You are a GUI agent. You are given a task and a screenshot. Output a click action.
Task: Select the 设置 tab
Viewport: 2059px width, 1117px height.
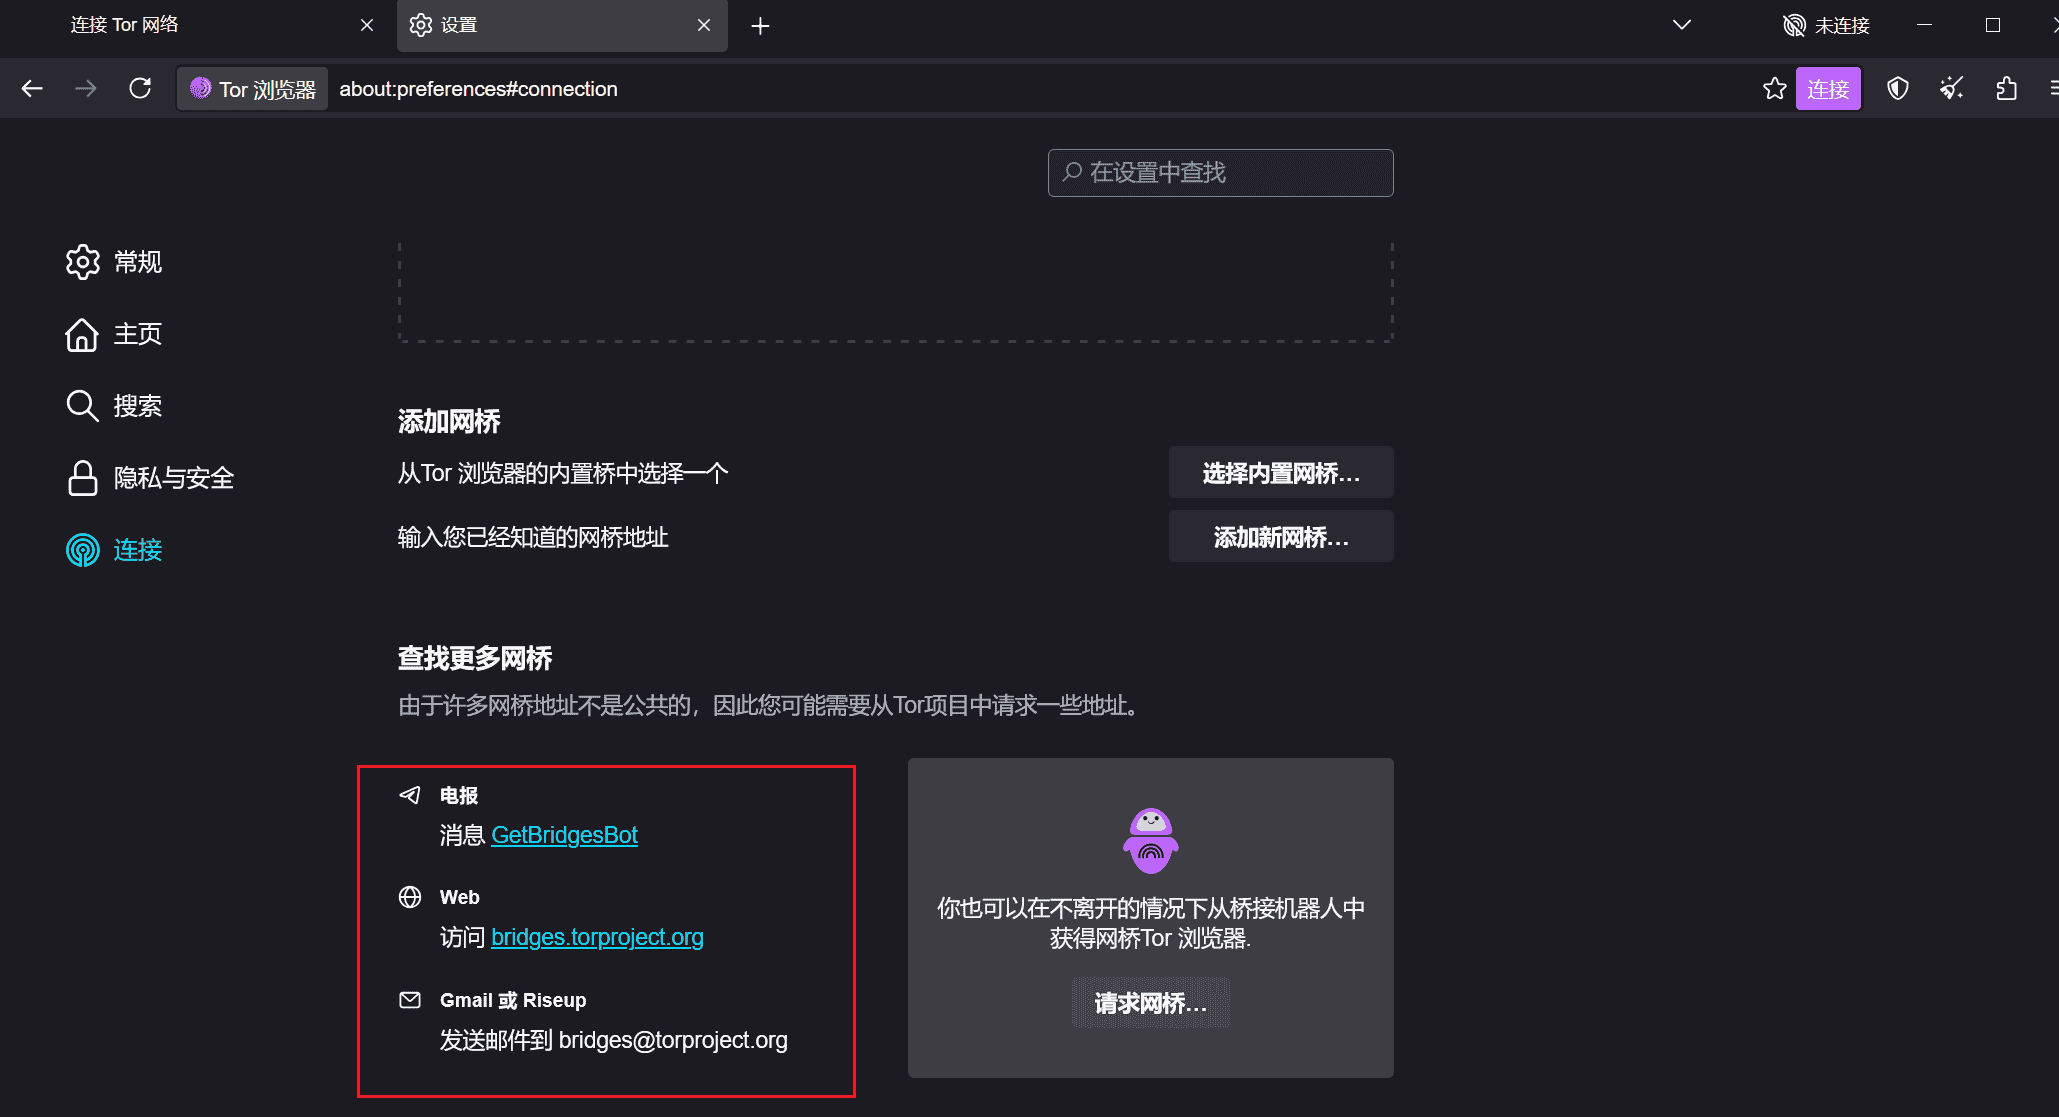(x=562, y=25)
